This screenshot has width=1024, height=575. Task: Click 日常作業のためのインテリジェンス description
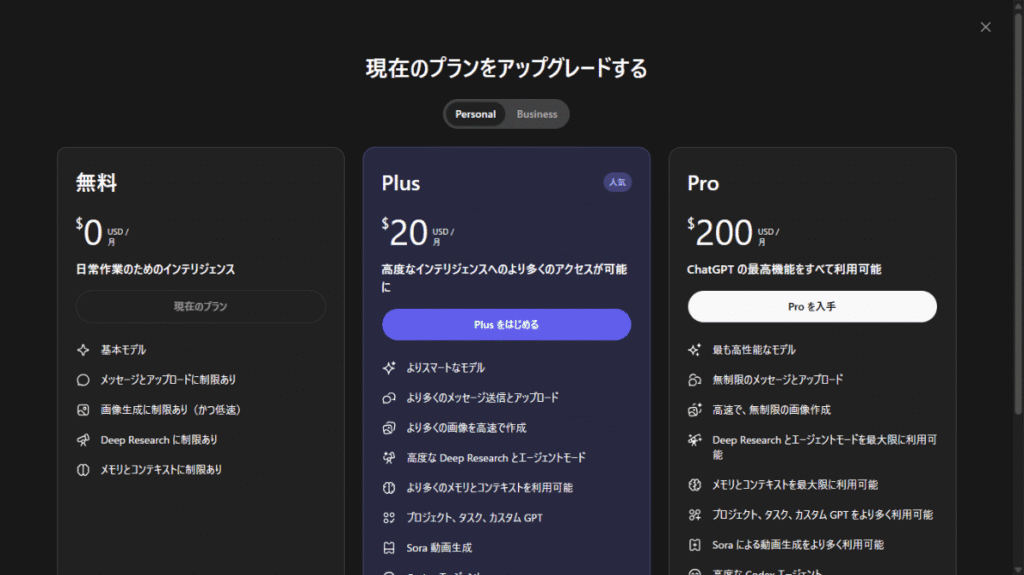pos(155,269)
